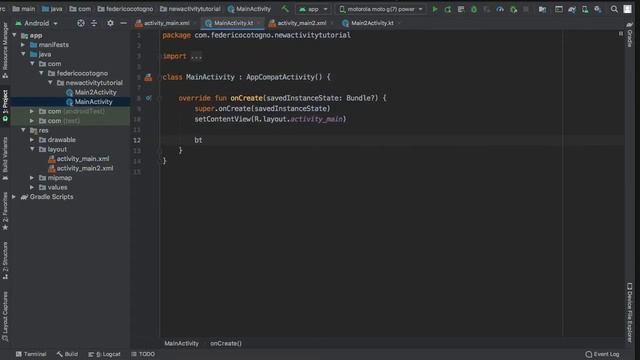Open the Logcat tool window
This screenshot has width=640, height=360.
[x=104, y=354]
